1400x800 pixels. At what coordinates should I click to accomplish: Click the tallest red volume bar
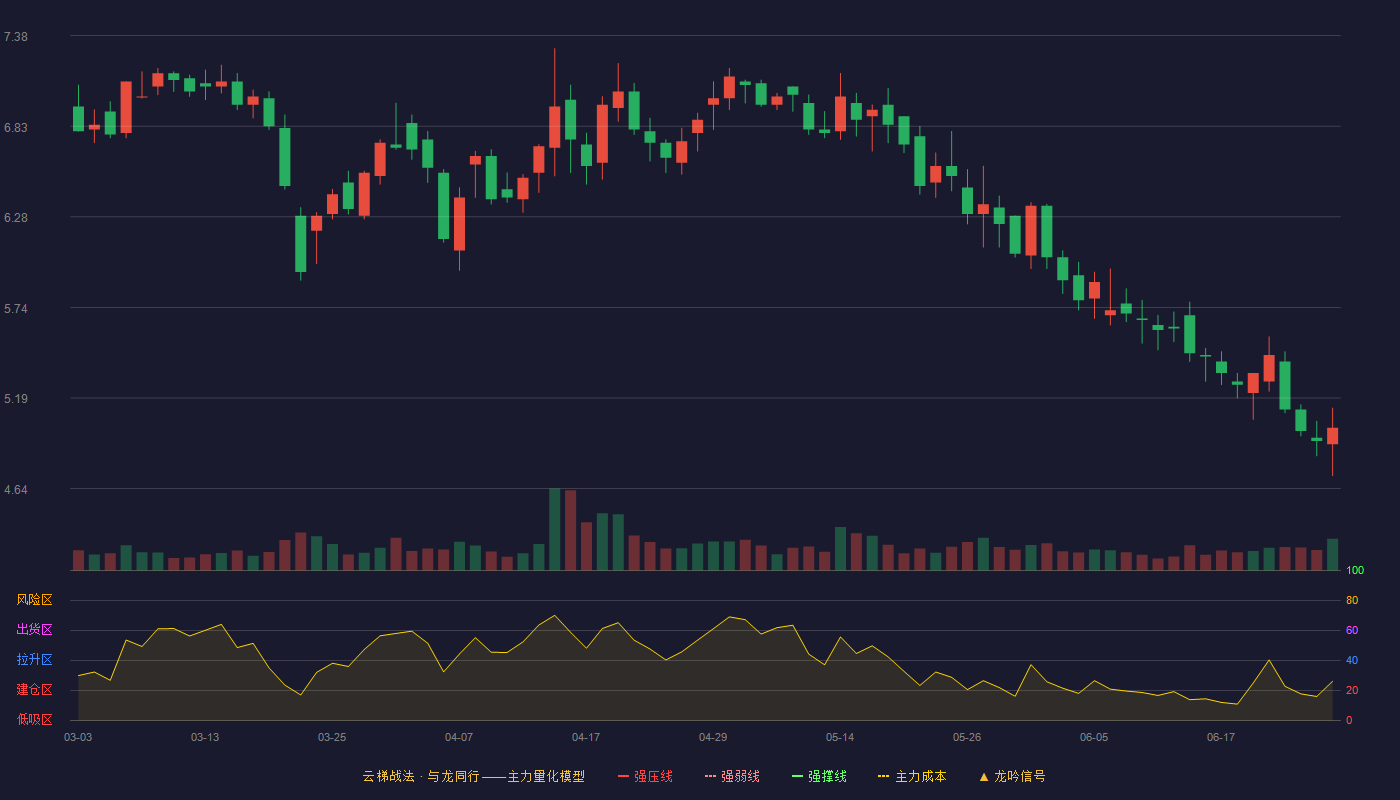[x=570, y=530]
